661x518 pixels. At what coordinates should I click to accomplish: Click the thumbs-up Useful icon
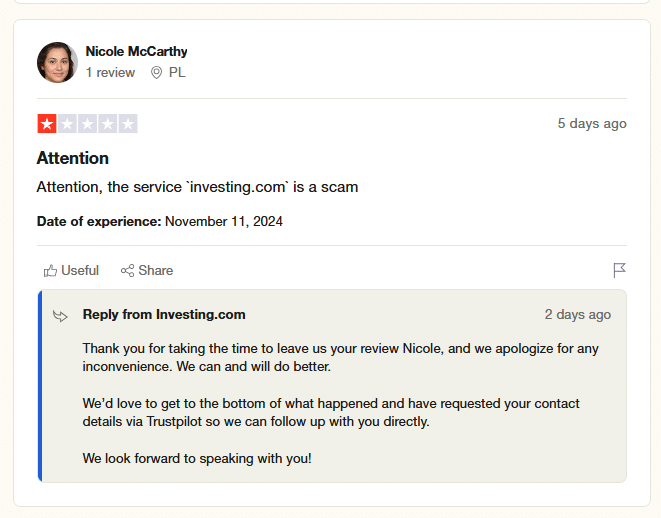[x=50, y=271]
